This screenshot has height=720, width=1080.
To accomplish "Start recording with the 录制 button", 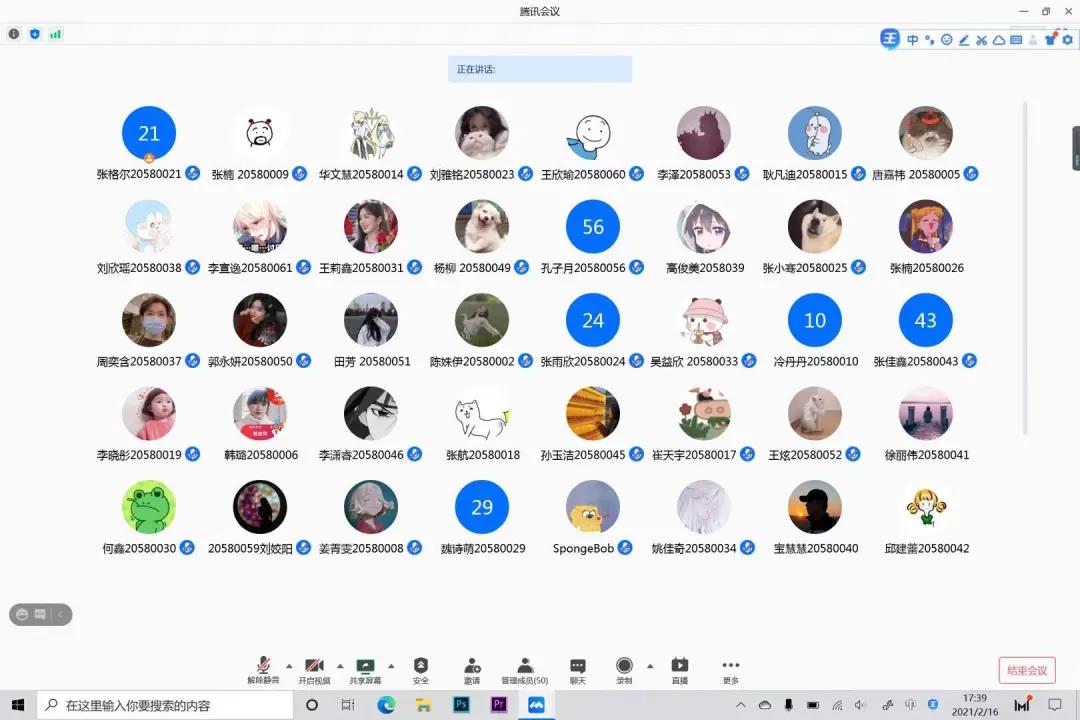I will pos(624,667).
